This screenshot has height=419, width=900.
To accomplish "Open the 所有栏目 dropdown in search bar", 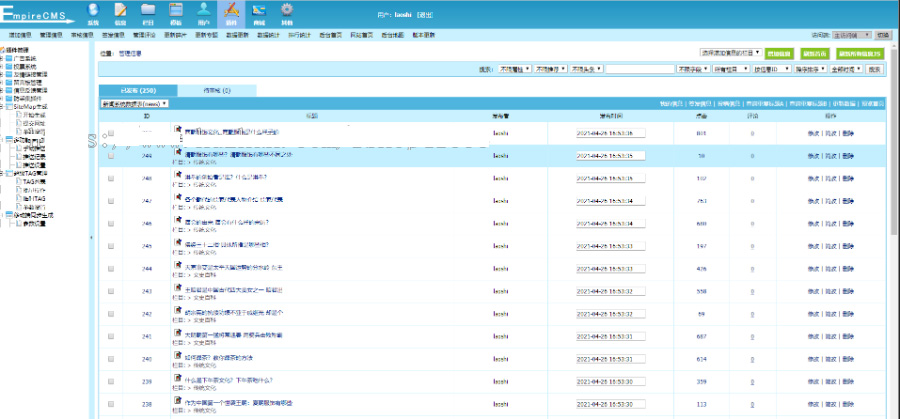I will (x=731, y=70).
